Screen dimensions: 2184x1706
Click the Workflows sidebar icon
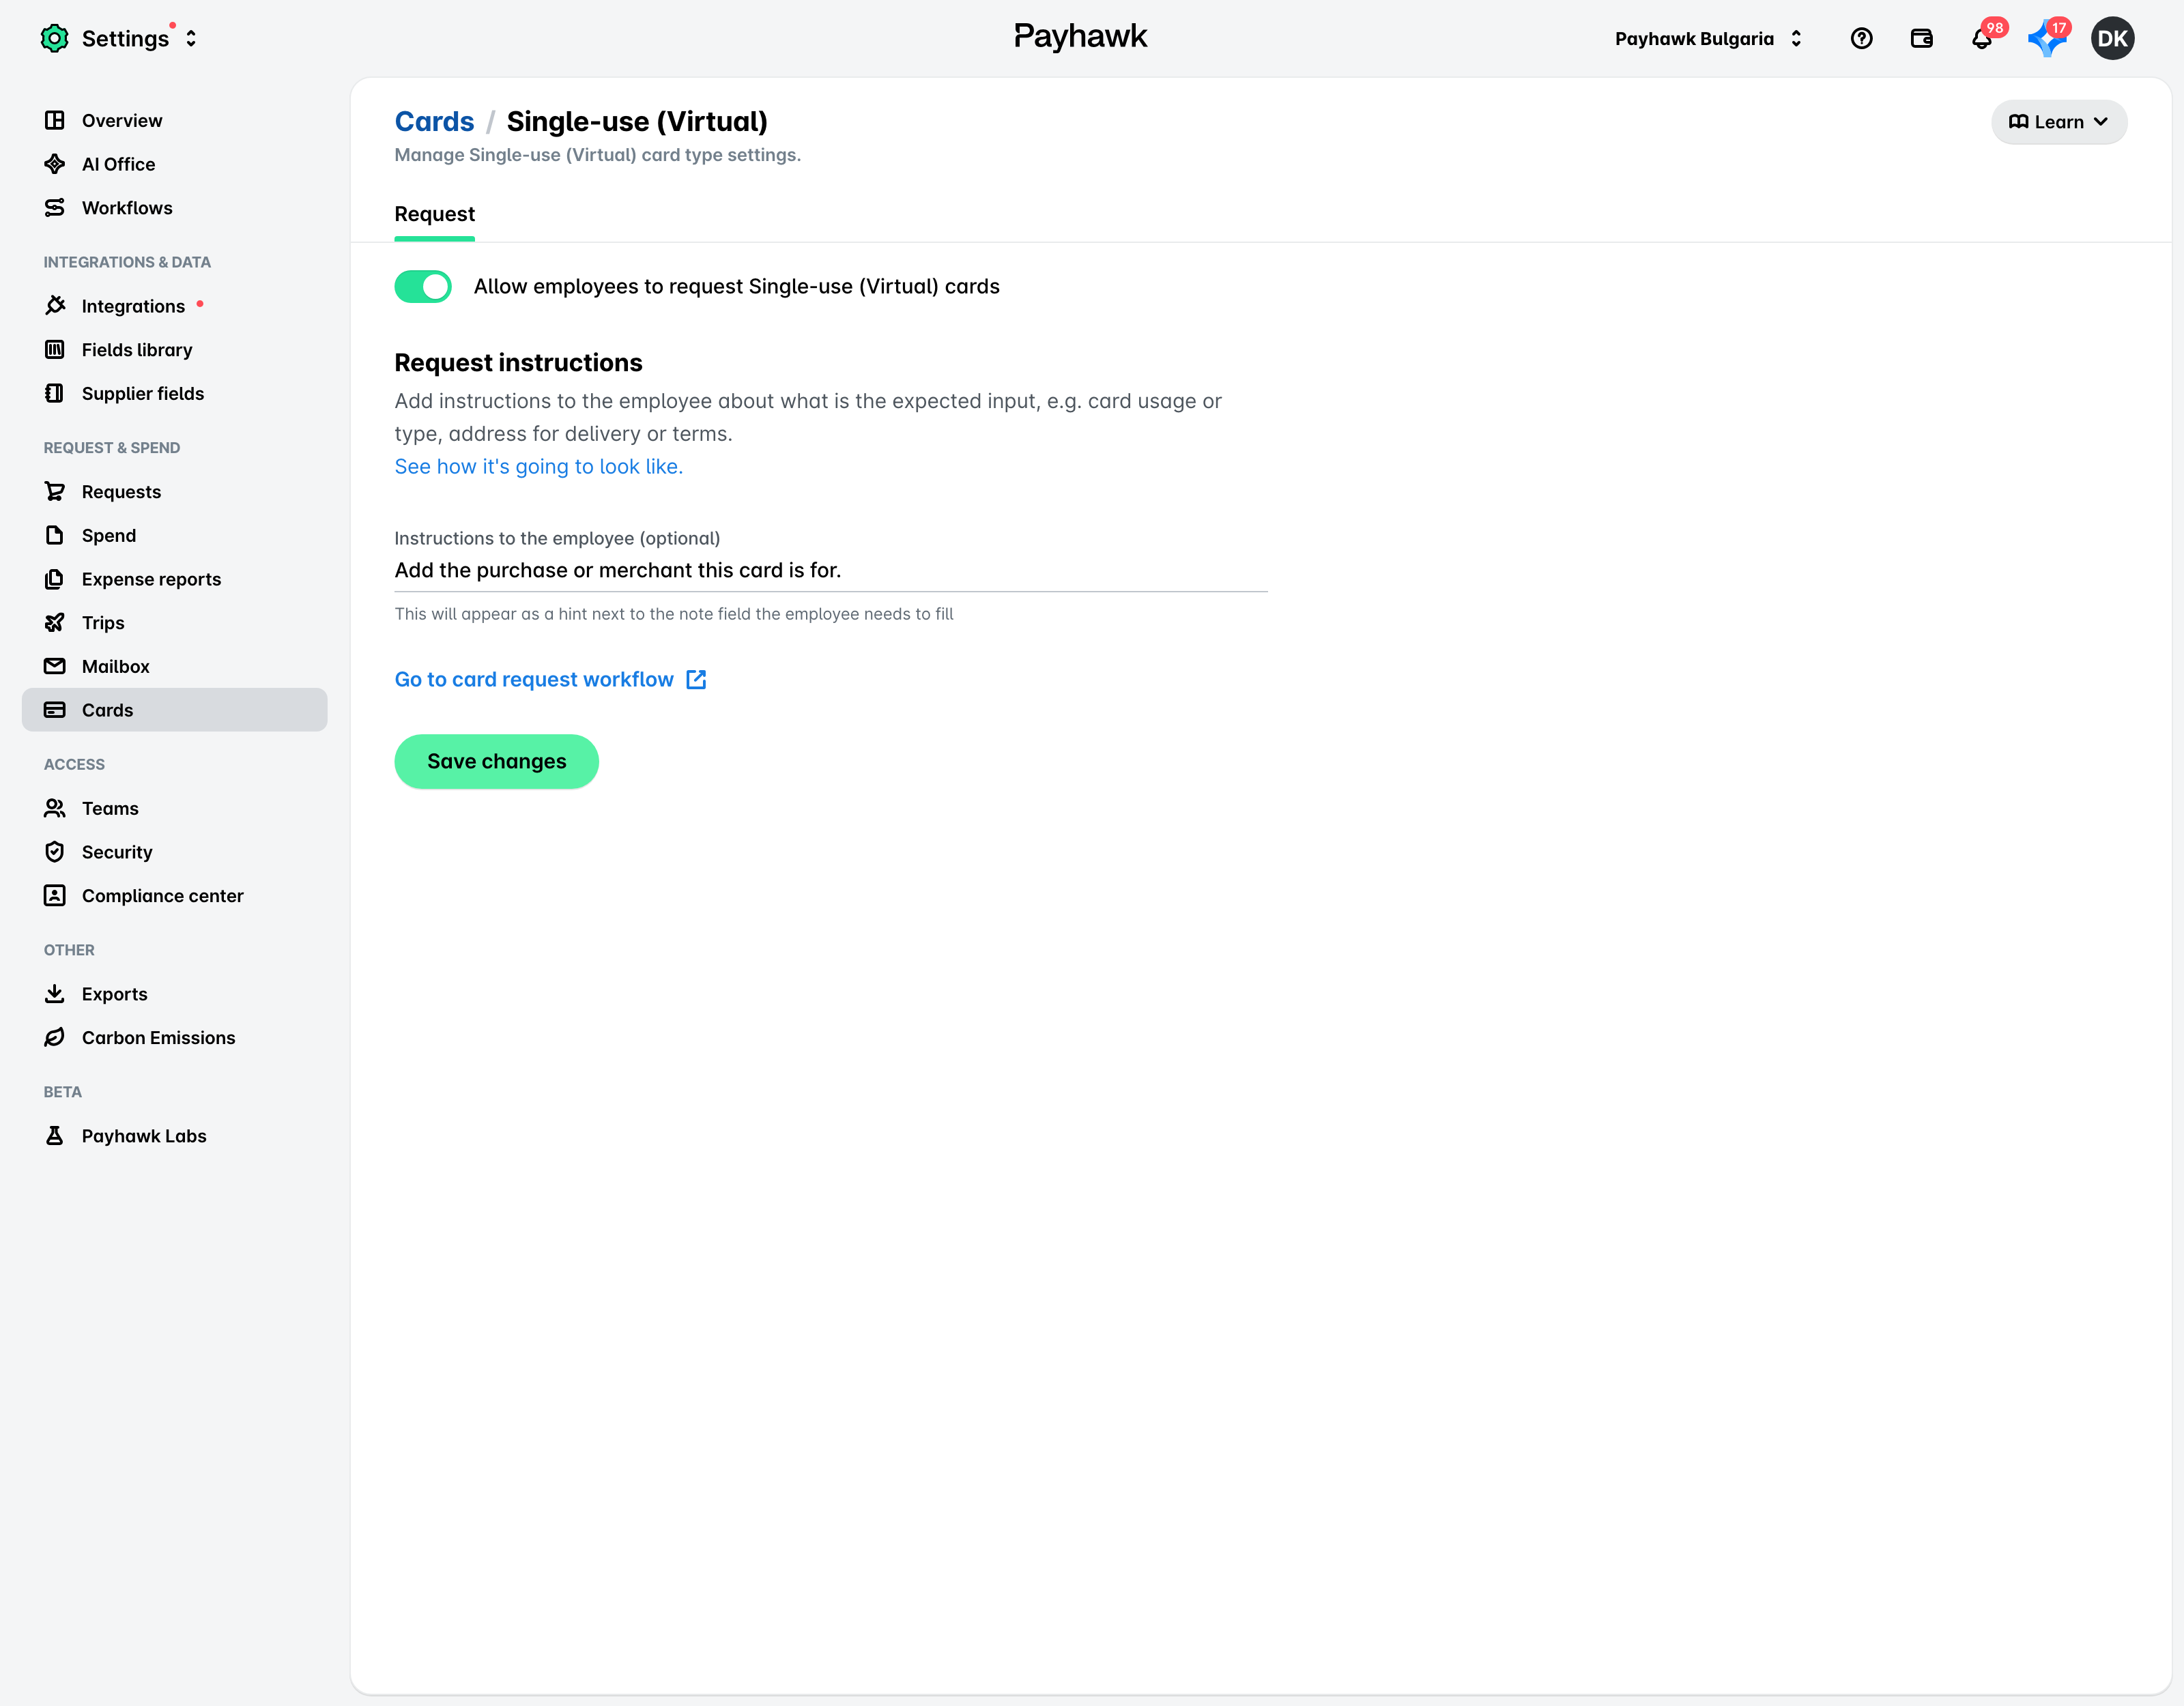pyautogui.click(x=54, y=207)
